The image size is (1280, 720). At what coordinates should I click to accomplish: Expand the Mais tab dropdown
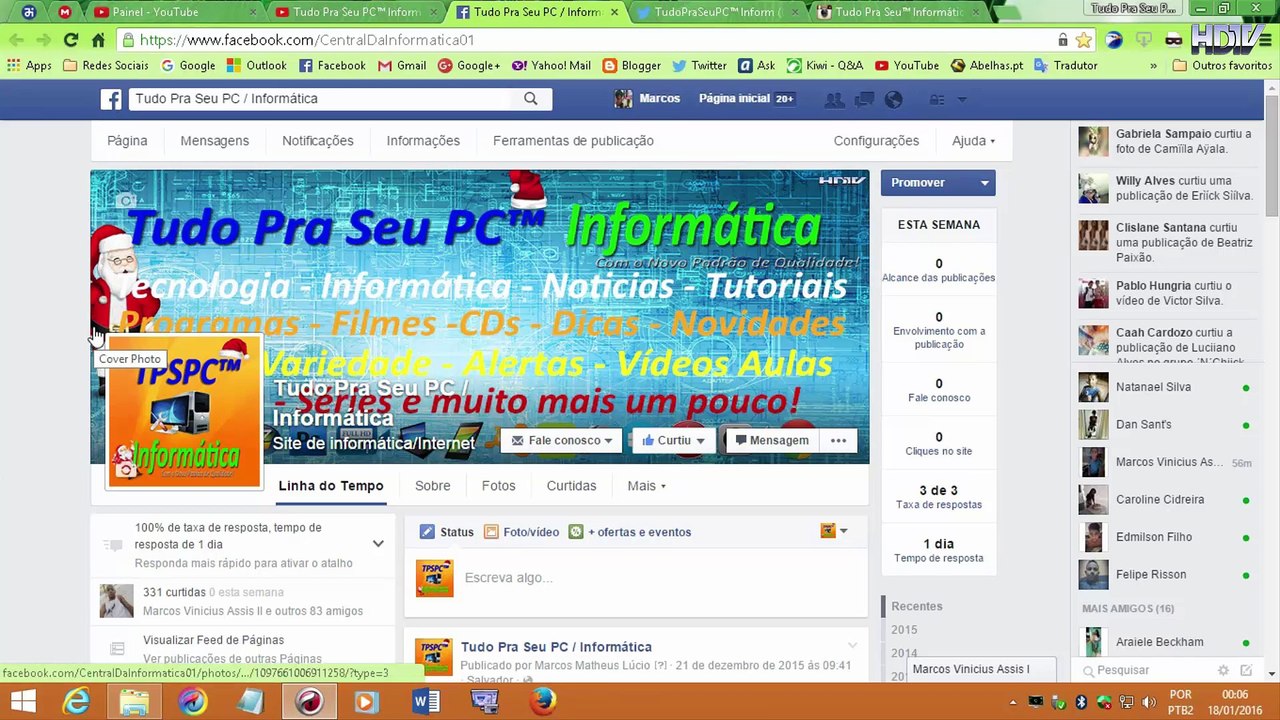[646, 486]
